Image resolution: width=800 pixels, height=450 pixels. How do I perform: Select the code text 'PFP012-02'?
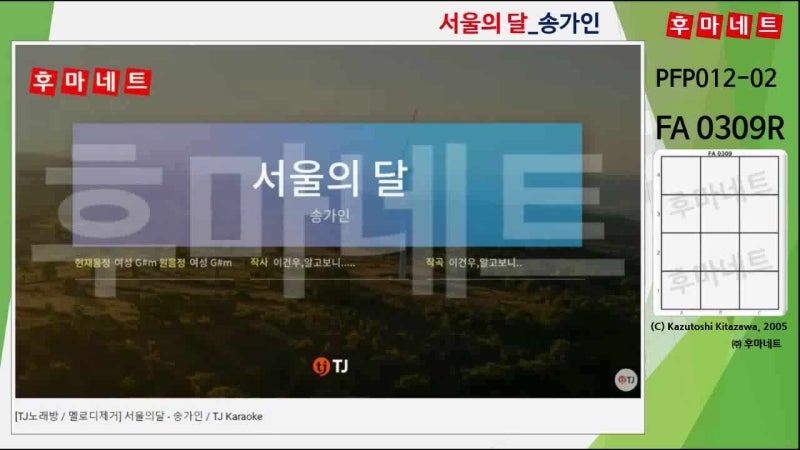coord(716,79)
